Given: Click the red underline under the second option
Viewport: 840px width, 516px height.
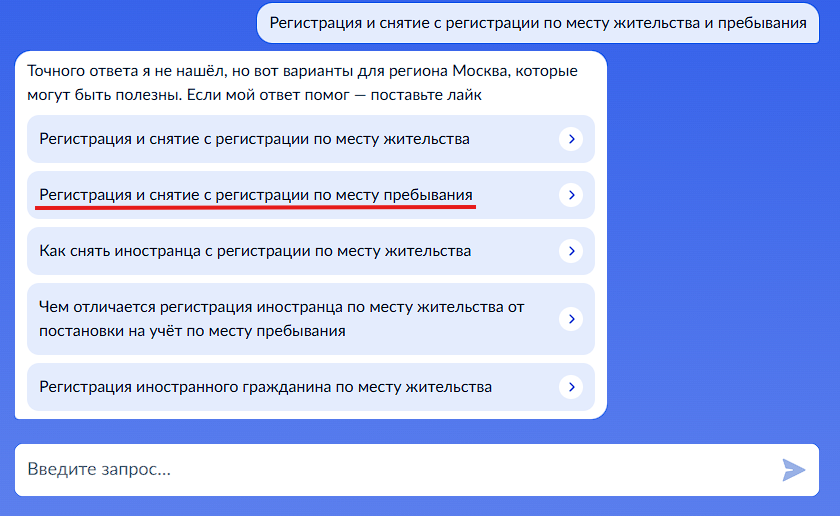Looking at the screenshot, I should point(256,207).
